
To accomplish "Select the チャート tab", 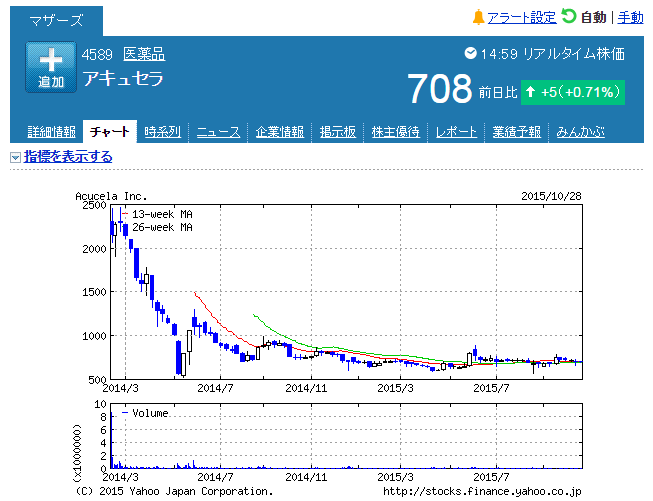I will [110, 132].
